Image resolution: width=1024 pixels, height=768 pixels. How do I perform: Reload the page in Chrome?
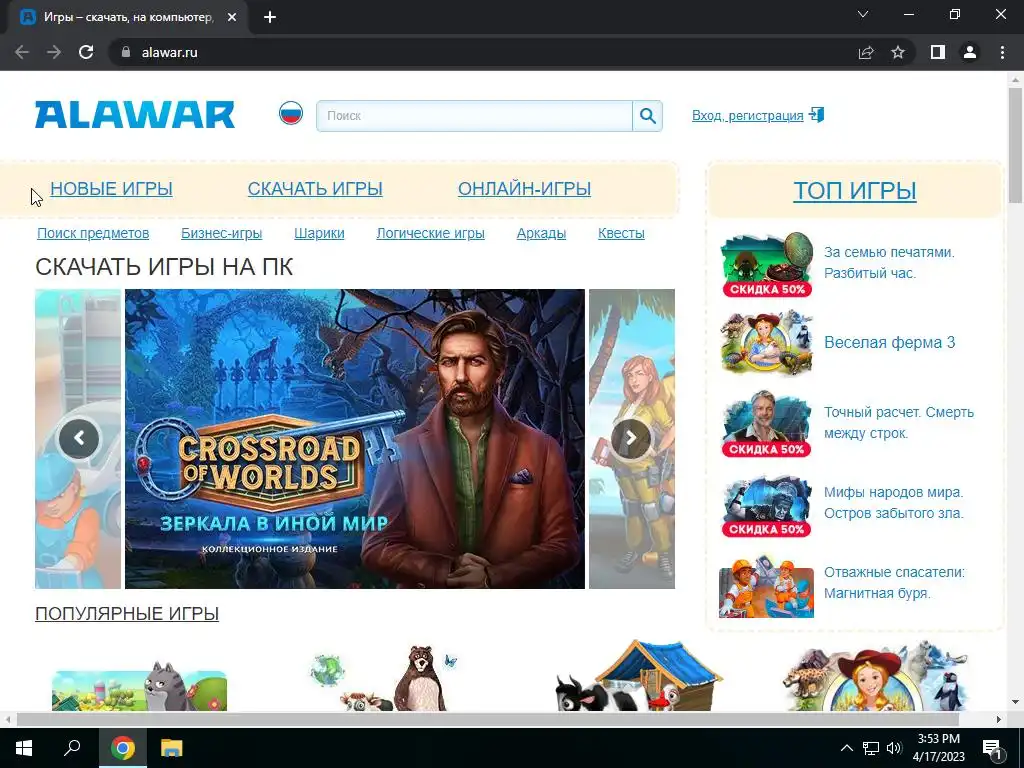click(x=86, y=52)
